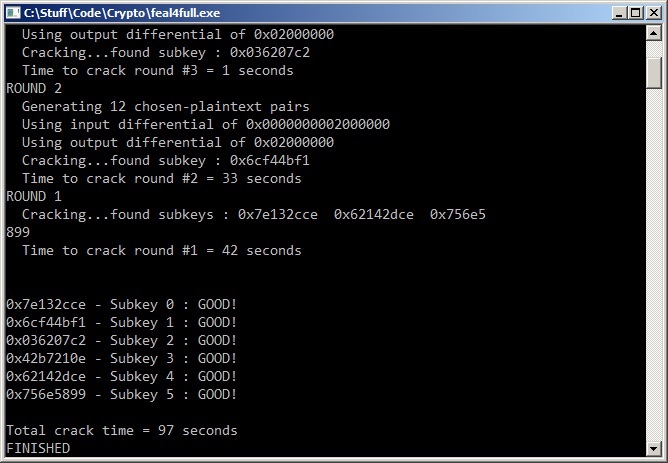Viewport: 668px width, 463px height.
Task: Click the FINISHED text at the bottom
Action: pos(38,448)
